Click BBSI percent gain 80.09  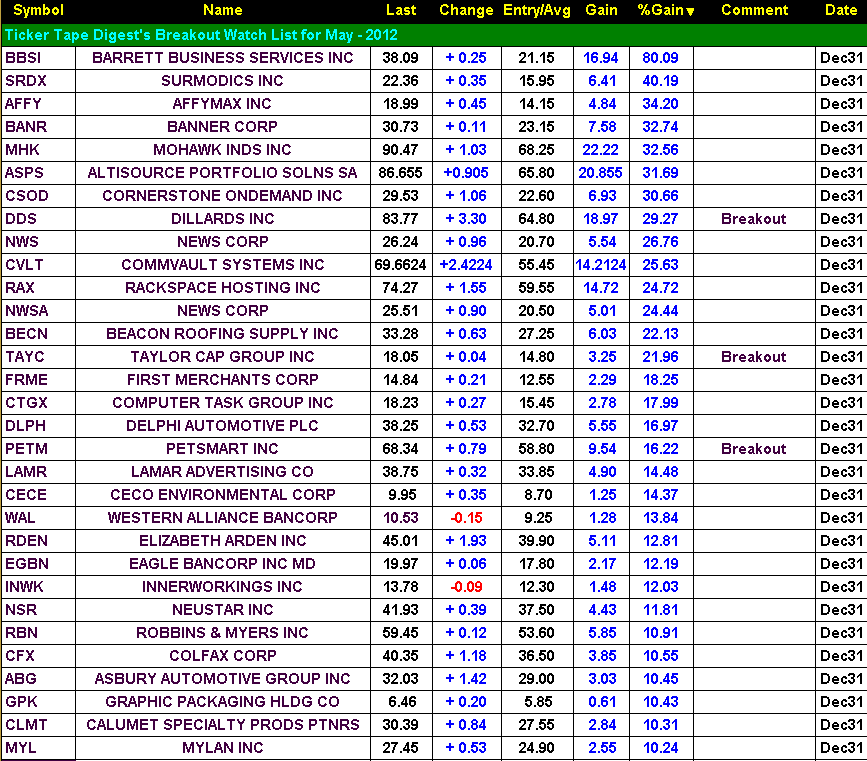660,58
